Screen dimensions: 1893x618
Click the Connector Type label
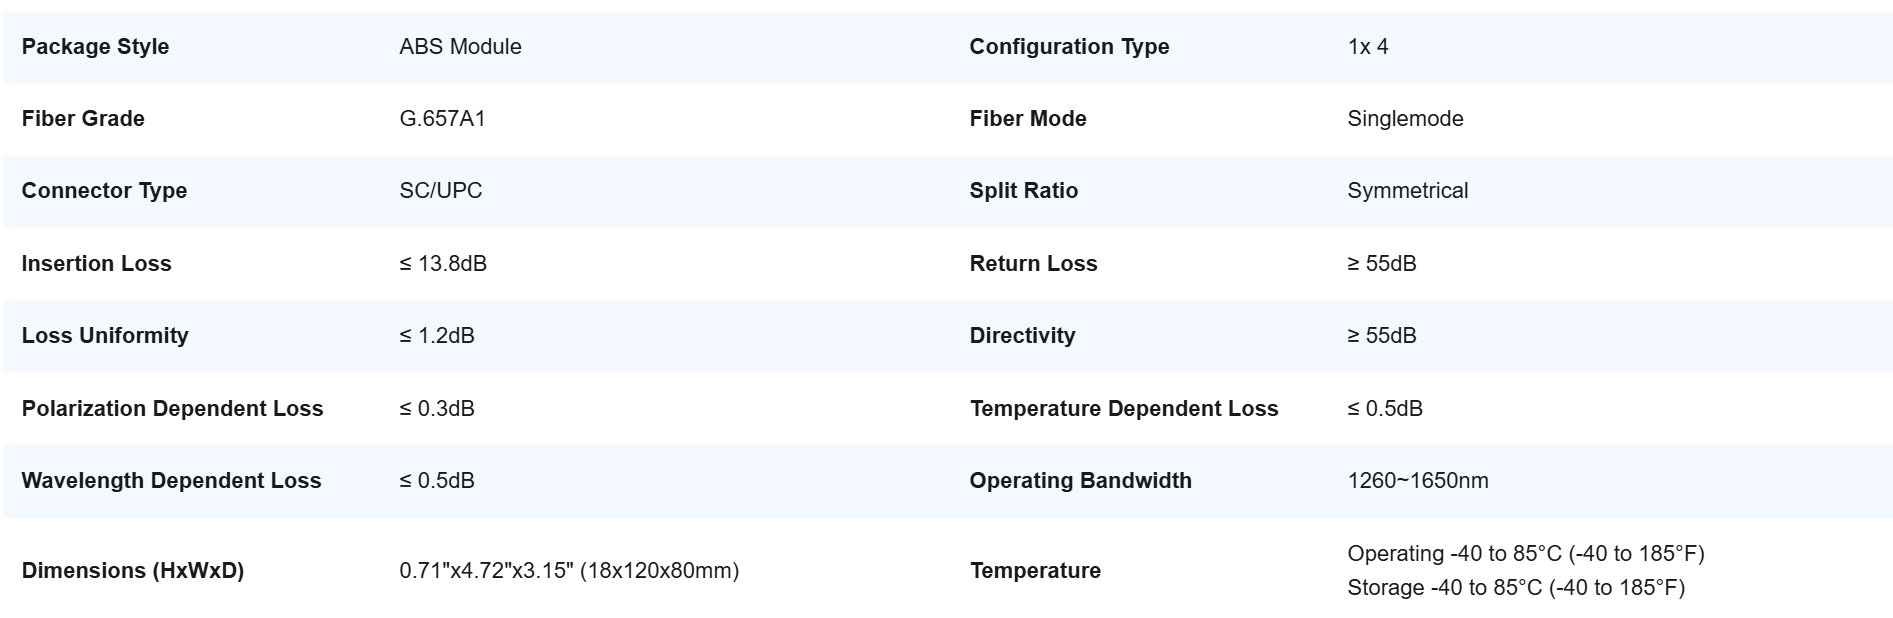click(x=104, y=191)
